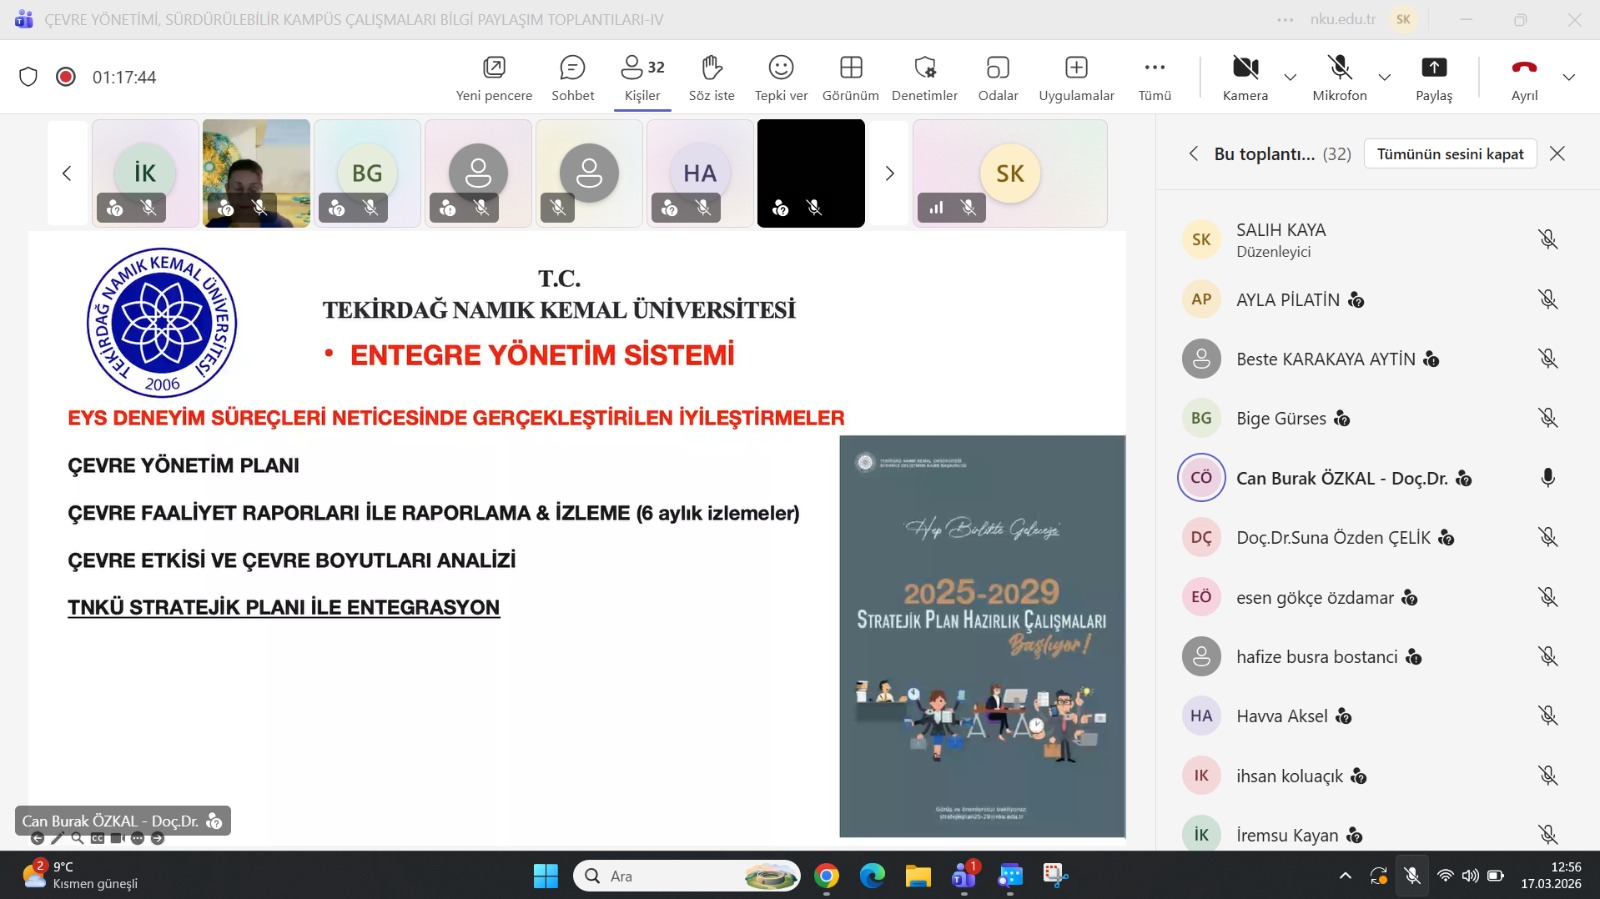1600x899 pixels.
Task: Mute Can Burak ÖZKAL's active microphone
Action: point(1548,477)
